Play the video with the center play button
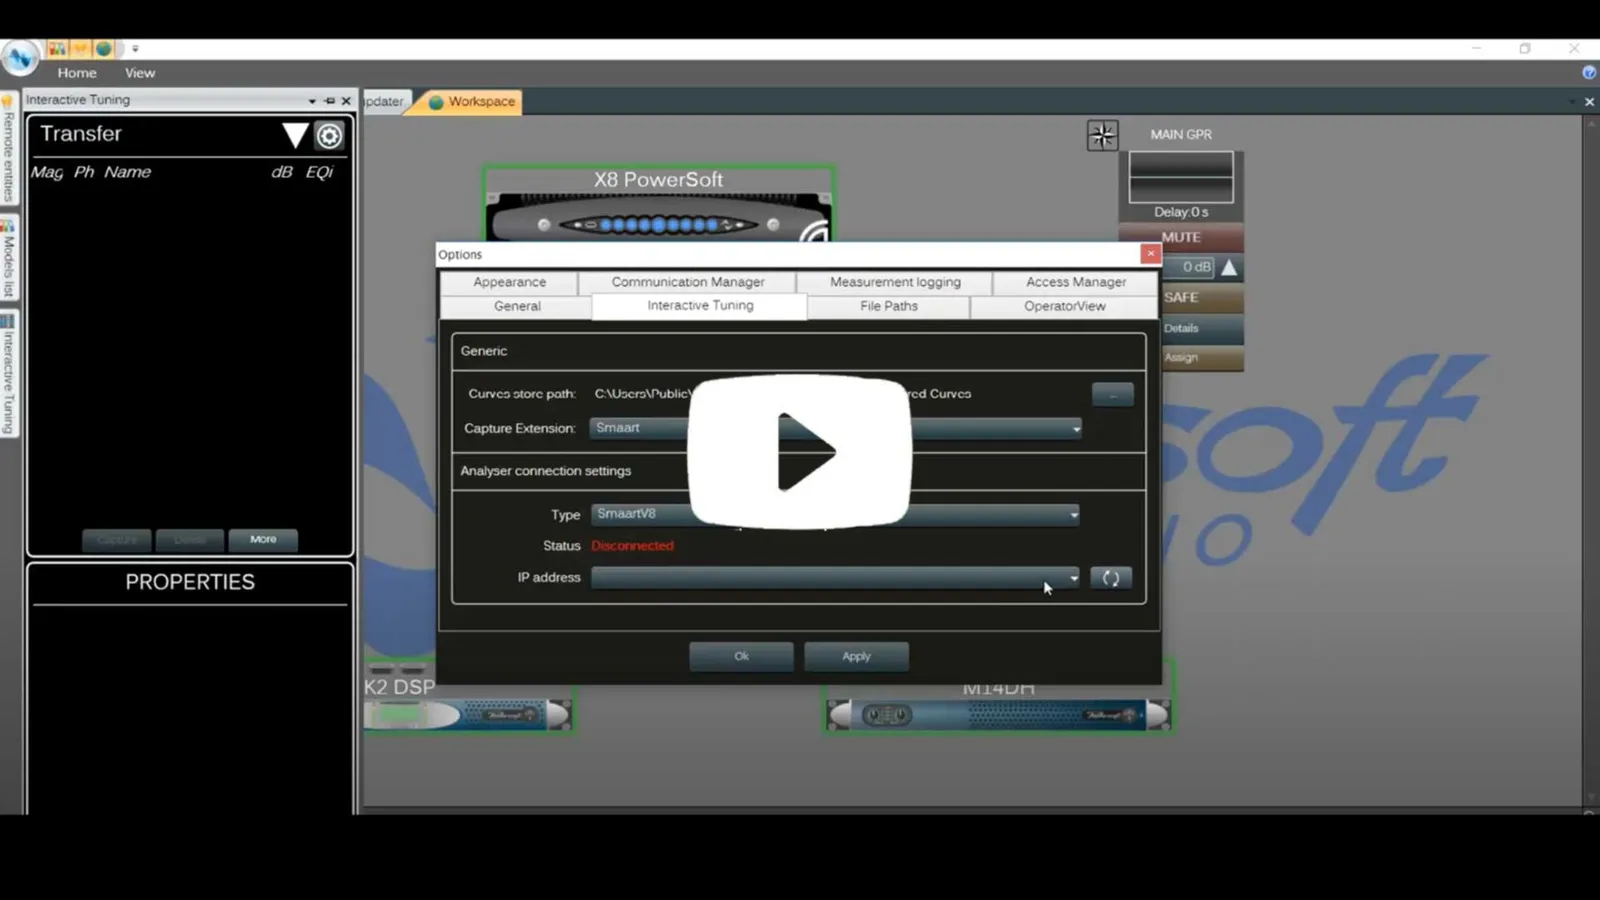 click(x=800, y=451)
